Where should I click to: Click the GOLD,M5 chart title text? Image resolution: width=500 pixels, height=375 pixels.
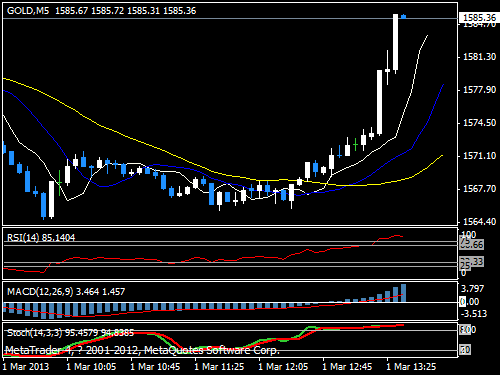(x=28, y=11)
